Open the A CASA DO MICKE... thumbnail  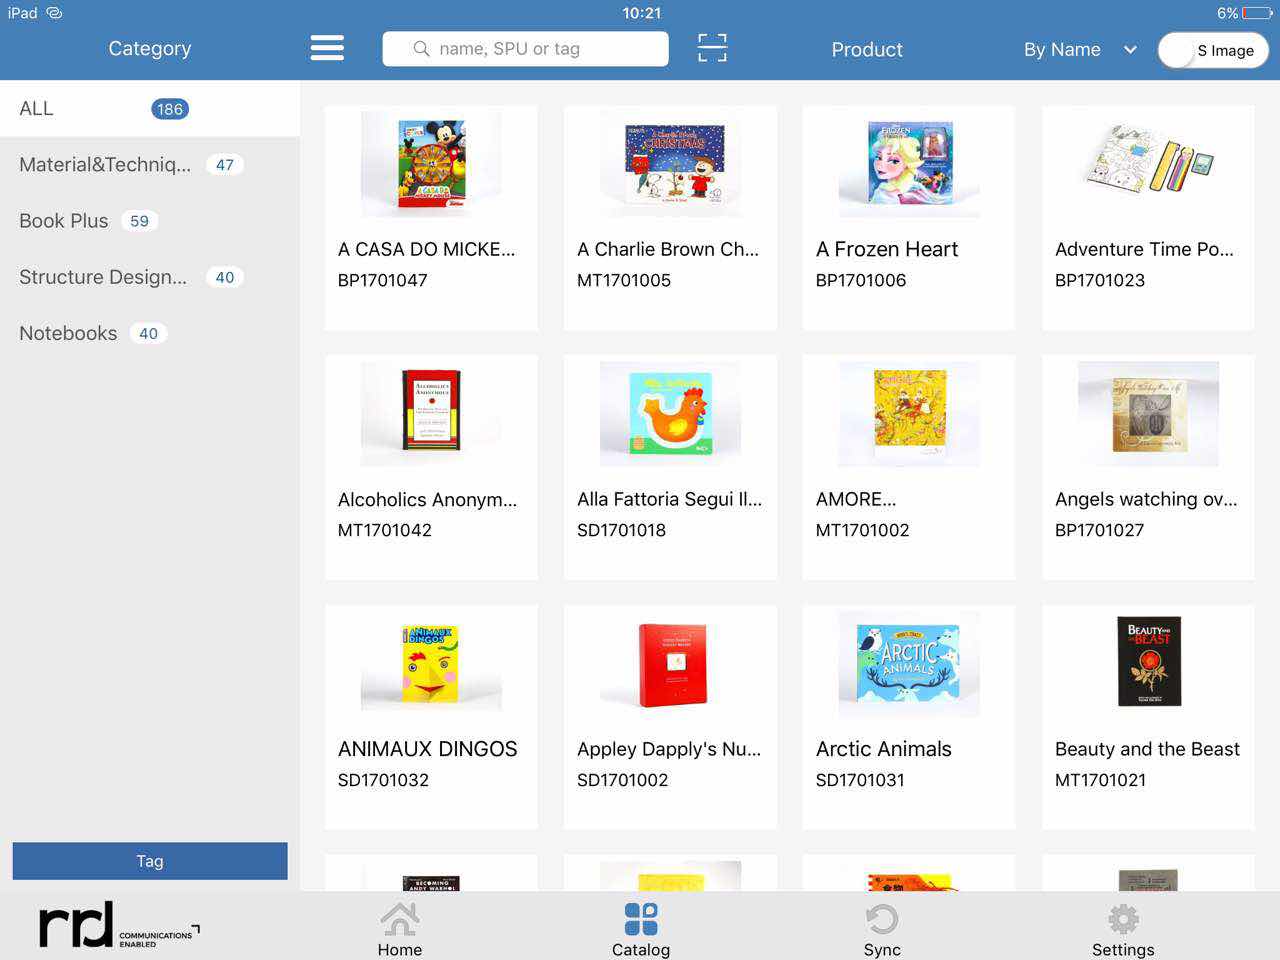pos(431,163)
